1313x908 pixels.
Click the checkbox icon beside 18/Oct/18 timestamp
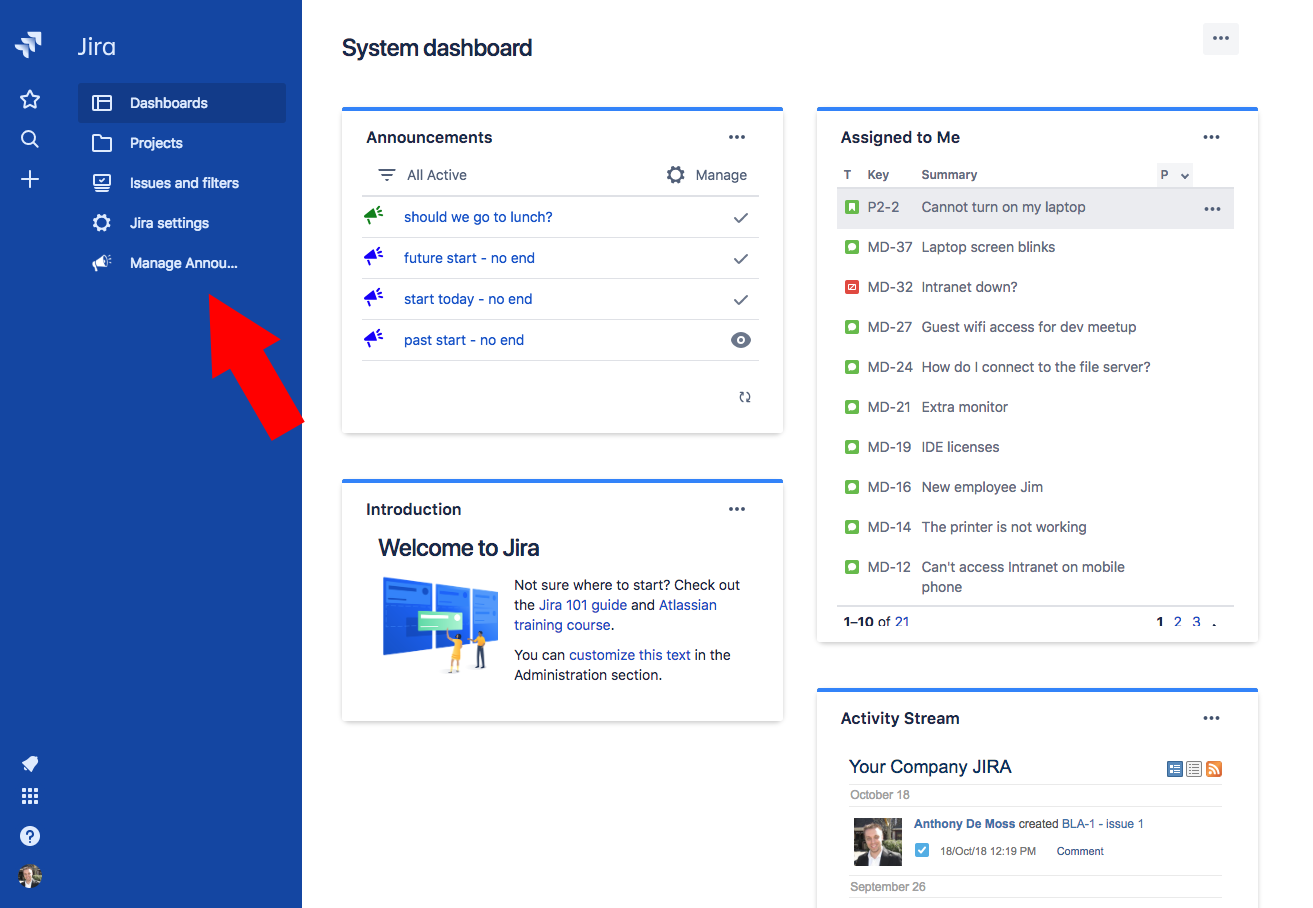tap(922, 851)
